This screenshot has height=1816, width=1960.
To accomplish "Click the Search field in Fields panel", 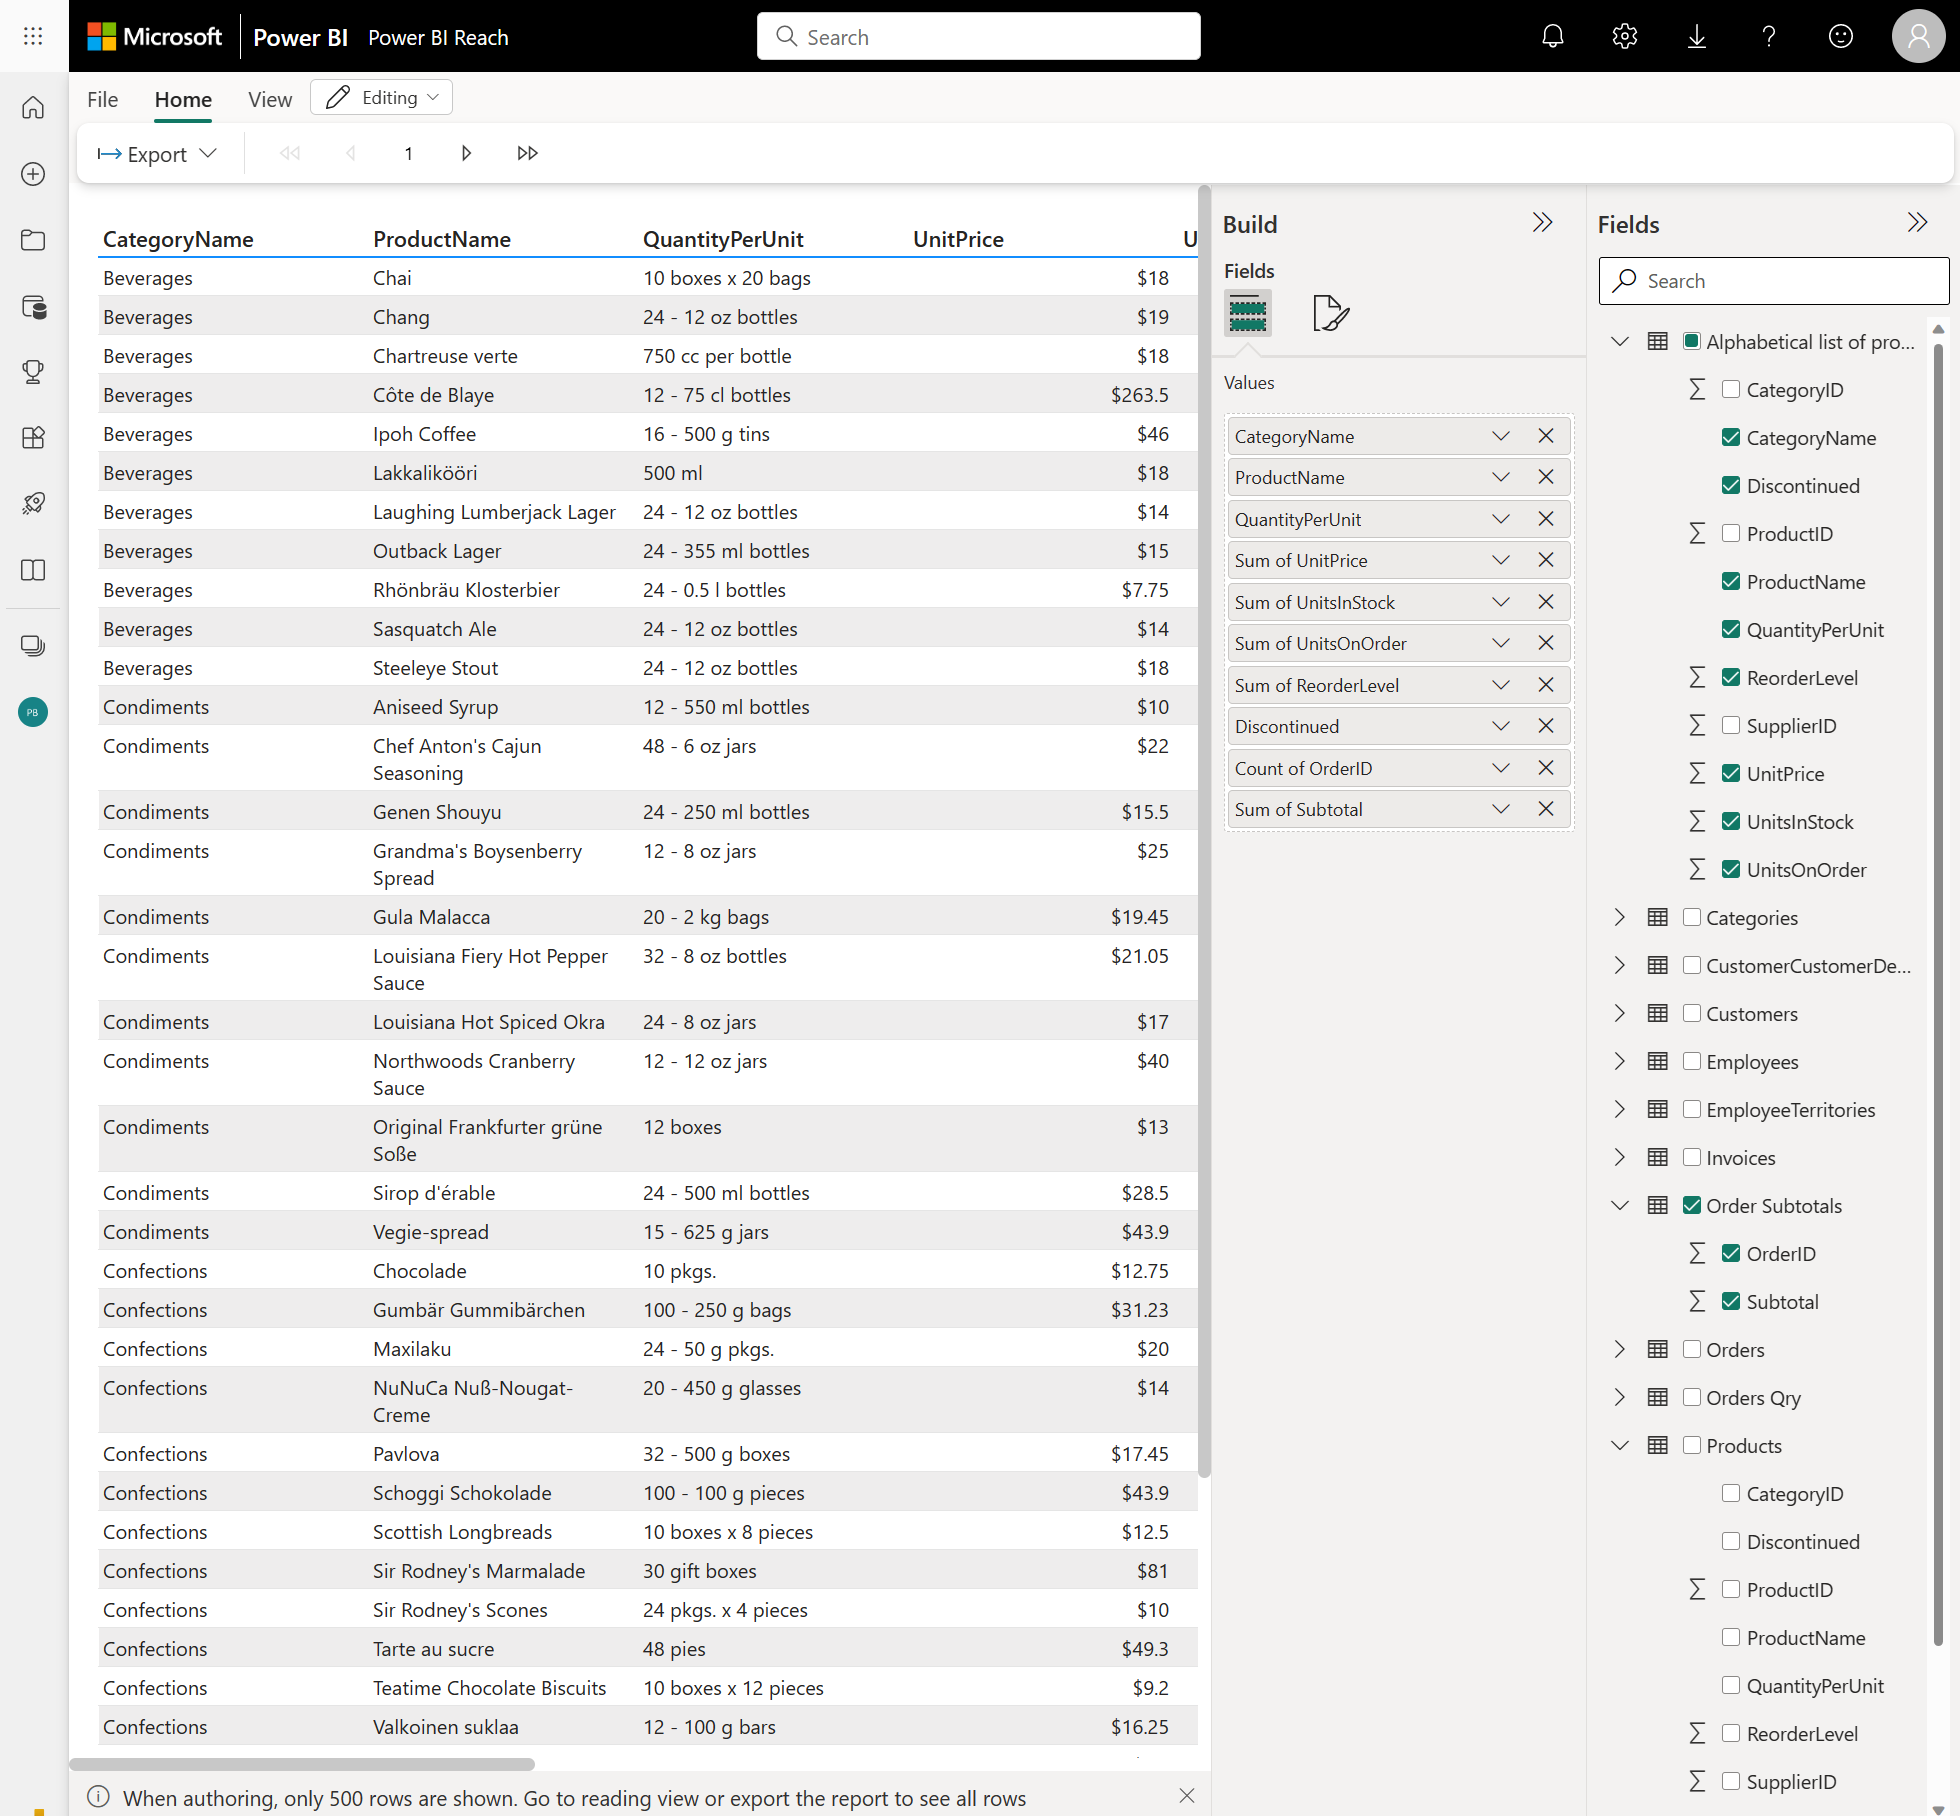I will (1769, 280).
